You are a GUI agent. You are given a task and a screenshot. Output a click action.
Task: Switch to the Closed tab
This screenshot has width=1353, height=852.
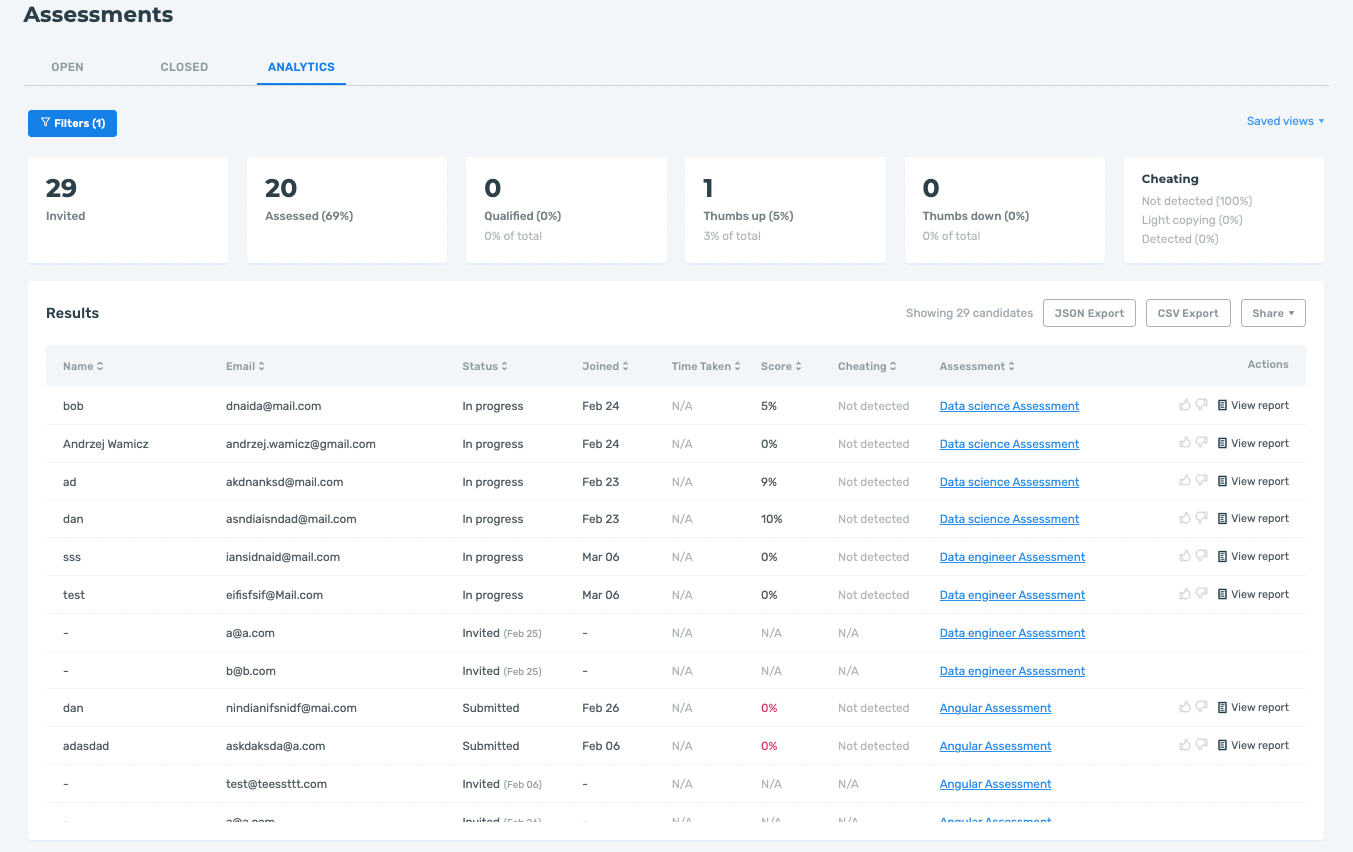[184, 67]
